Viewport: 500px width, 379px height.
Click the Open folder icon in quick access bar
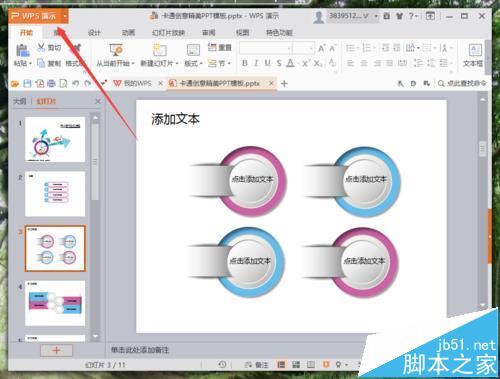[x=15, y=84]
